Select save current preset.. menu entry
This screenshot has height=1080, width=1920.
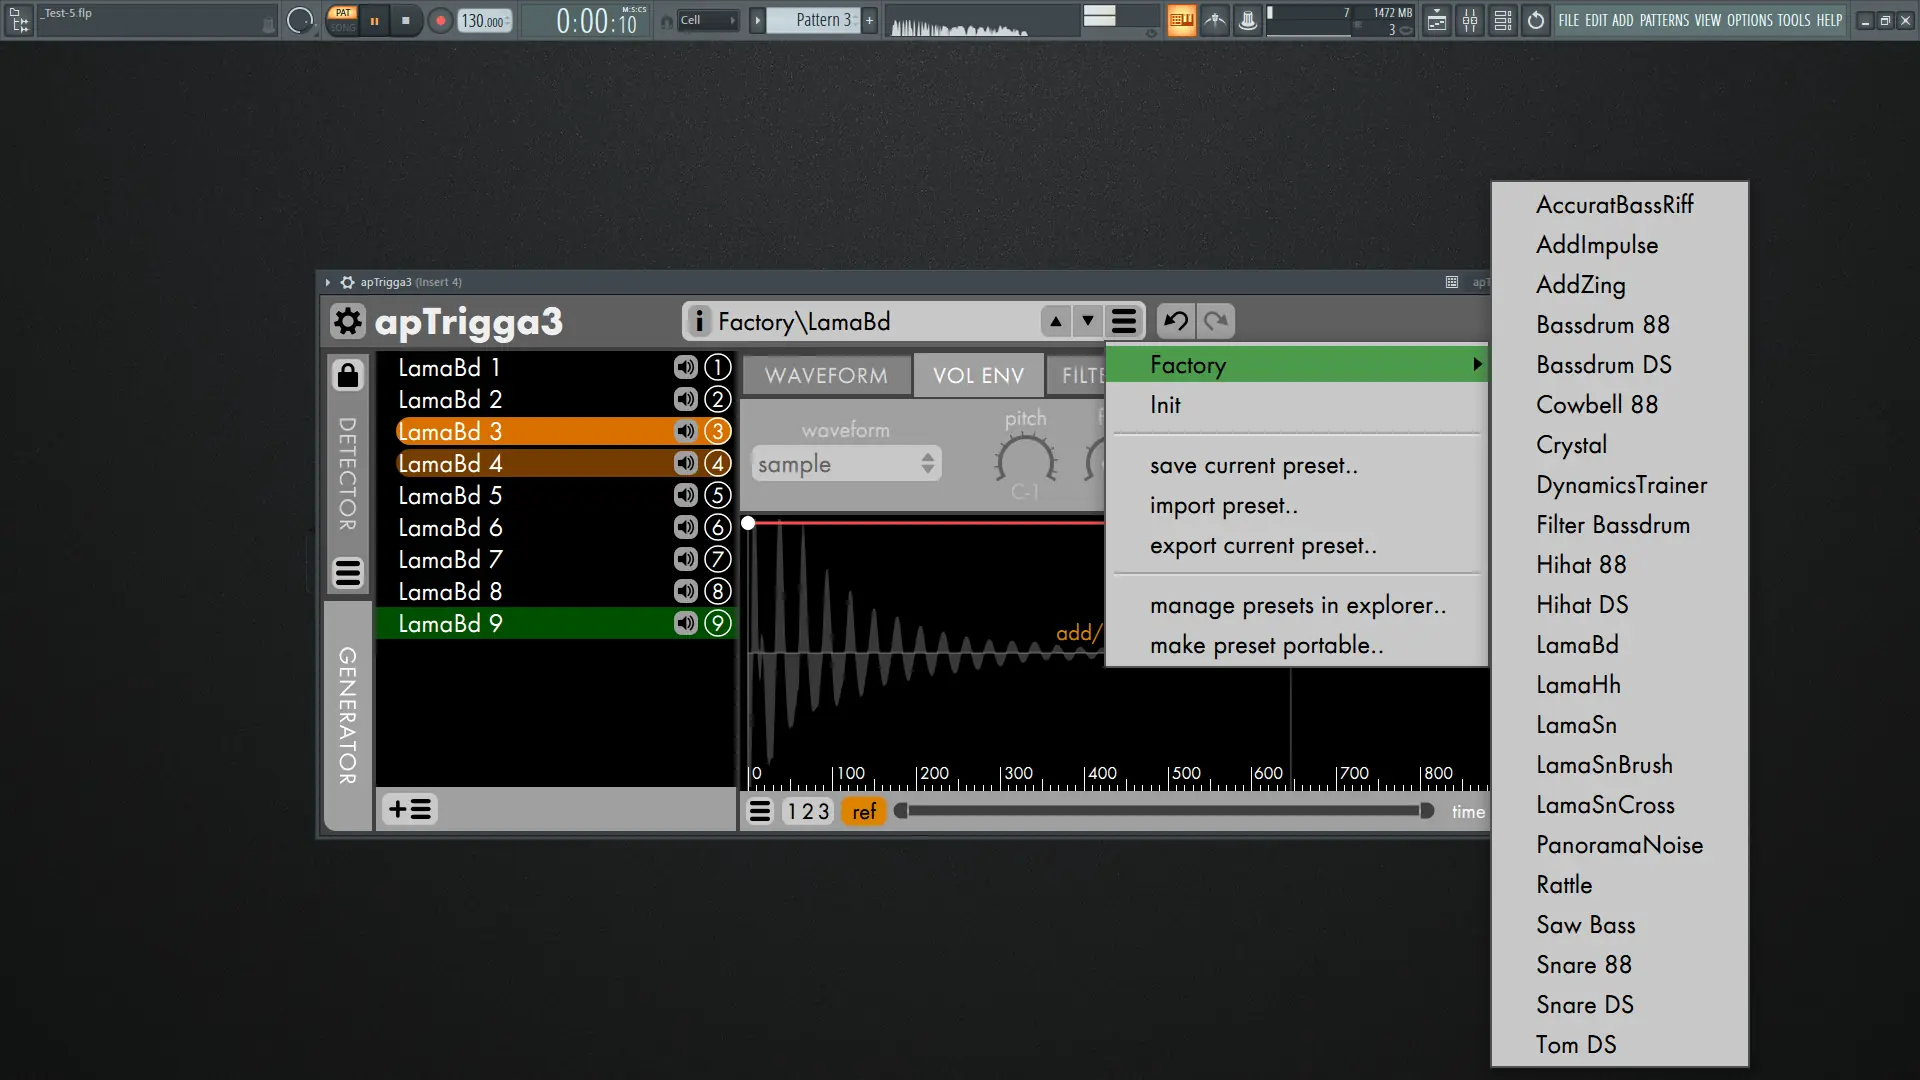pyautogui.click(x=1253, y=466)
